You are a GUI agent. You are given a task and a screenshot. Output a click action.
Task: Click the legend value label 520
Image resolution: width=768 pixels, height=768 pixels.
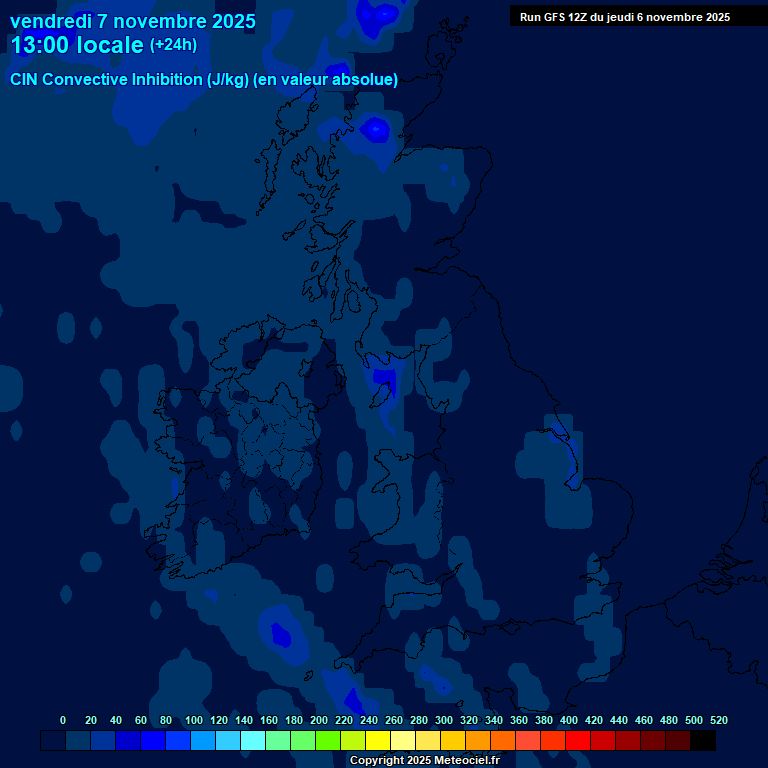pos(718,720)
